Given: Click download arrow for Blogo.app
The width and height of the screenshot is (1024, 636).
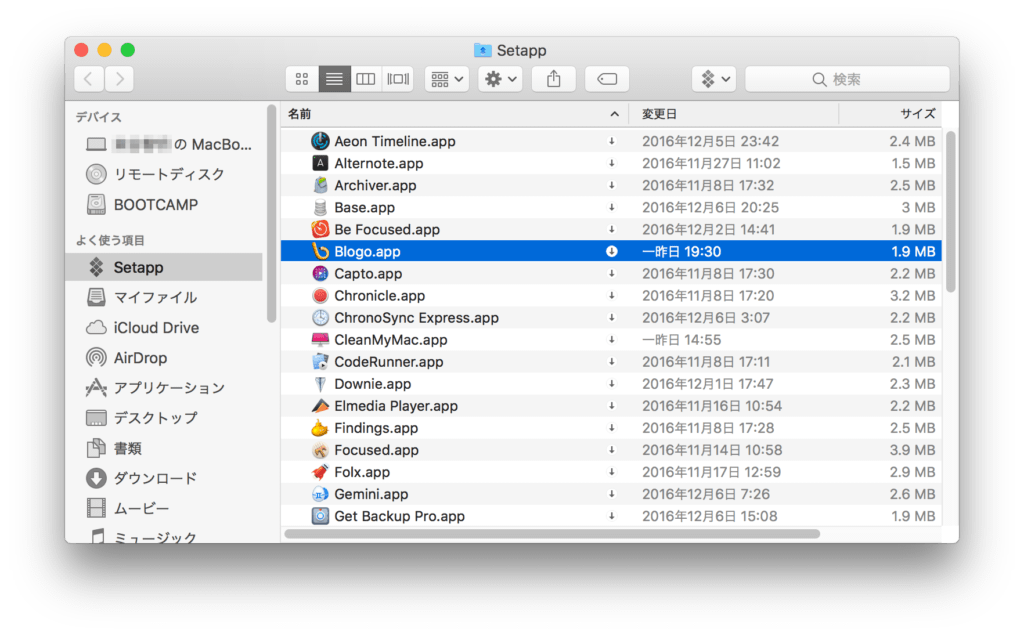Looking at the screenshot, I should point(612,251).
